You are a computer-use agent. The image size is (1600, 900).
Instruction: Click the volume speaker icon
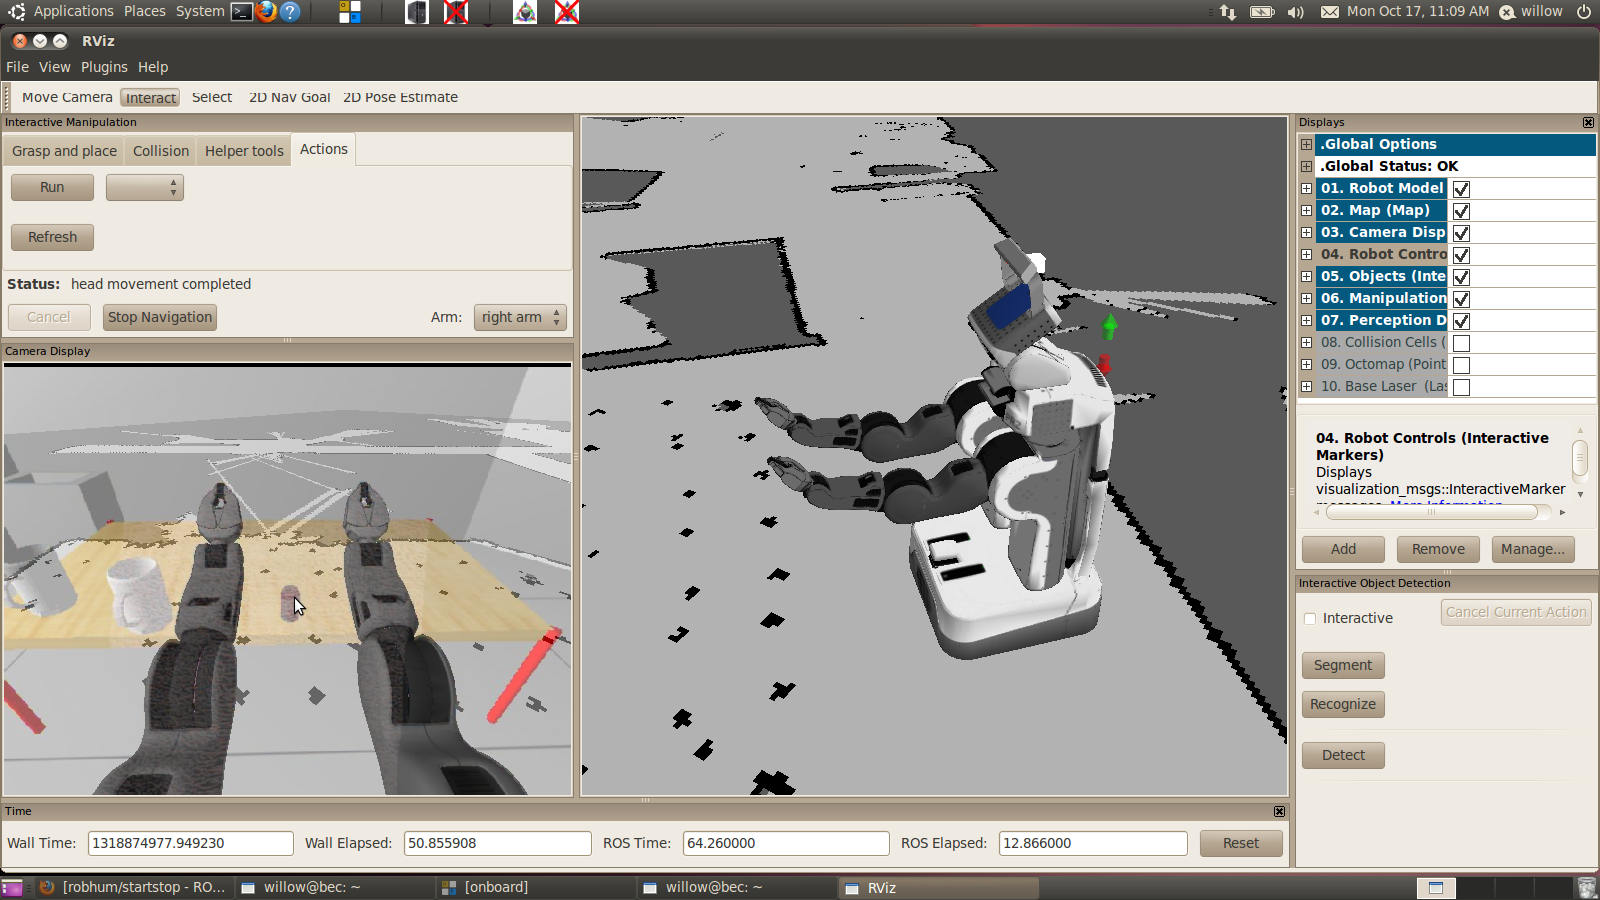[1295, 12]
